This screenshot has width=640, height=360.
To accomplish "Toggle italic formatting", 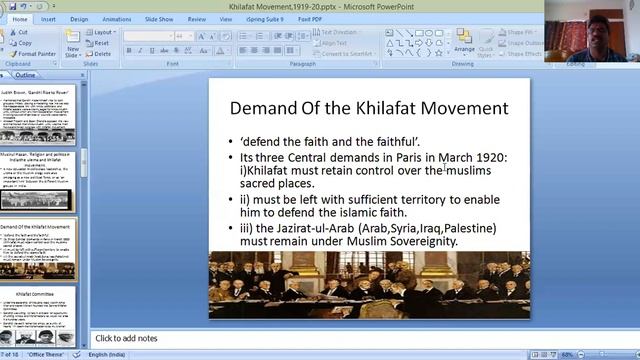I will tap(140, 51).
